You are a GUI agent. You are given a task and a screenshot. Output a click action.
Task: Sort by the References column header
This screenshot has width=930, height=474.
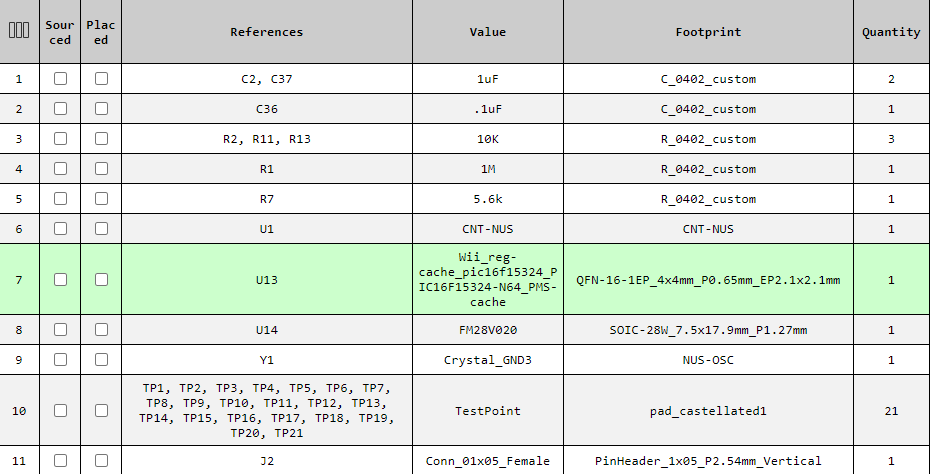click(x=267, y=31)
